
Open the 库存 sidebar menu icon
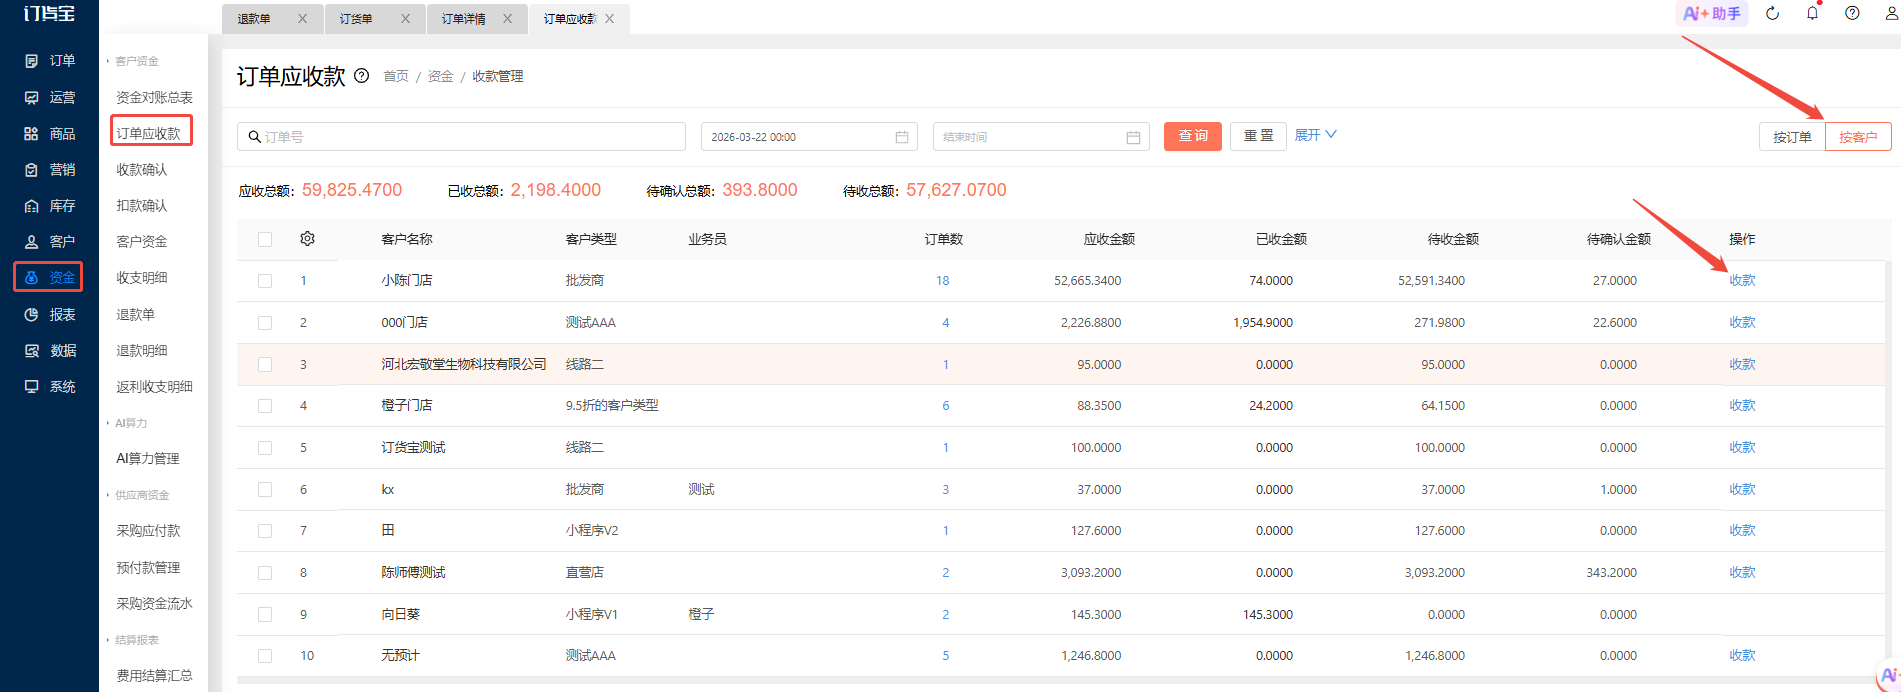(x=31, y=206)
